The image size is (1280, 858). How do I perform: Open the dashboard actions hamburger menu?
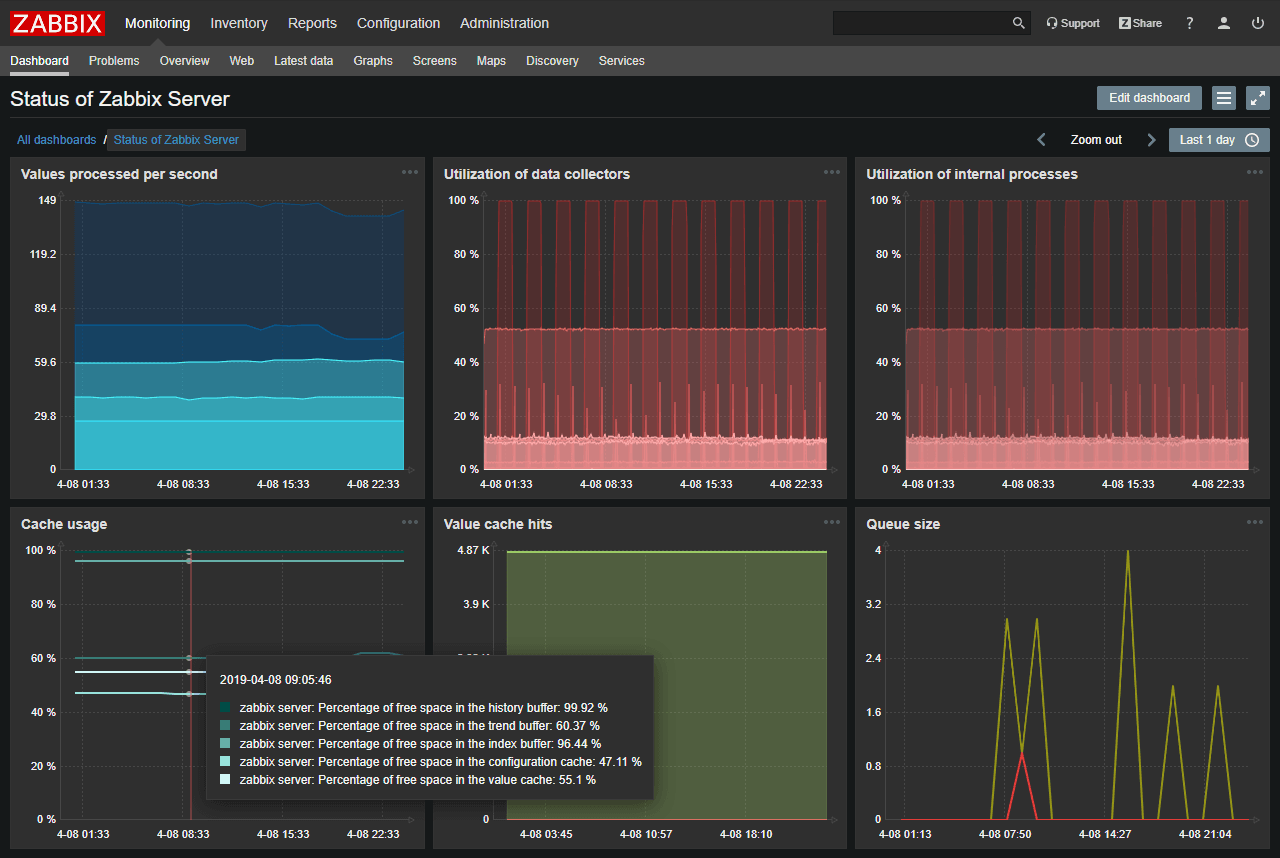tap(1223, 98)
